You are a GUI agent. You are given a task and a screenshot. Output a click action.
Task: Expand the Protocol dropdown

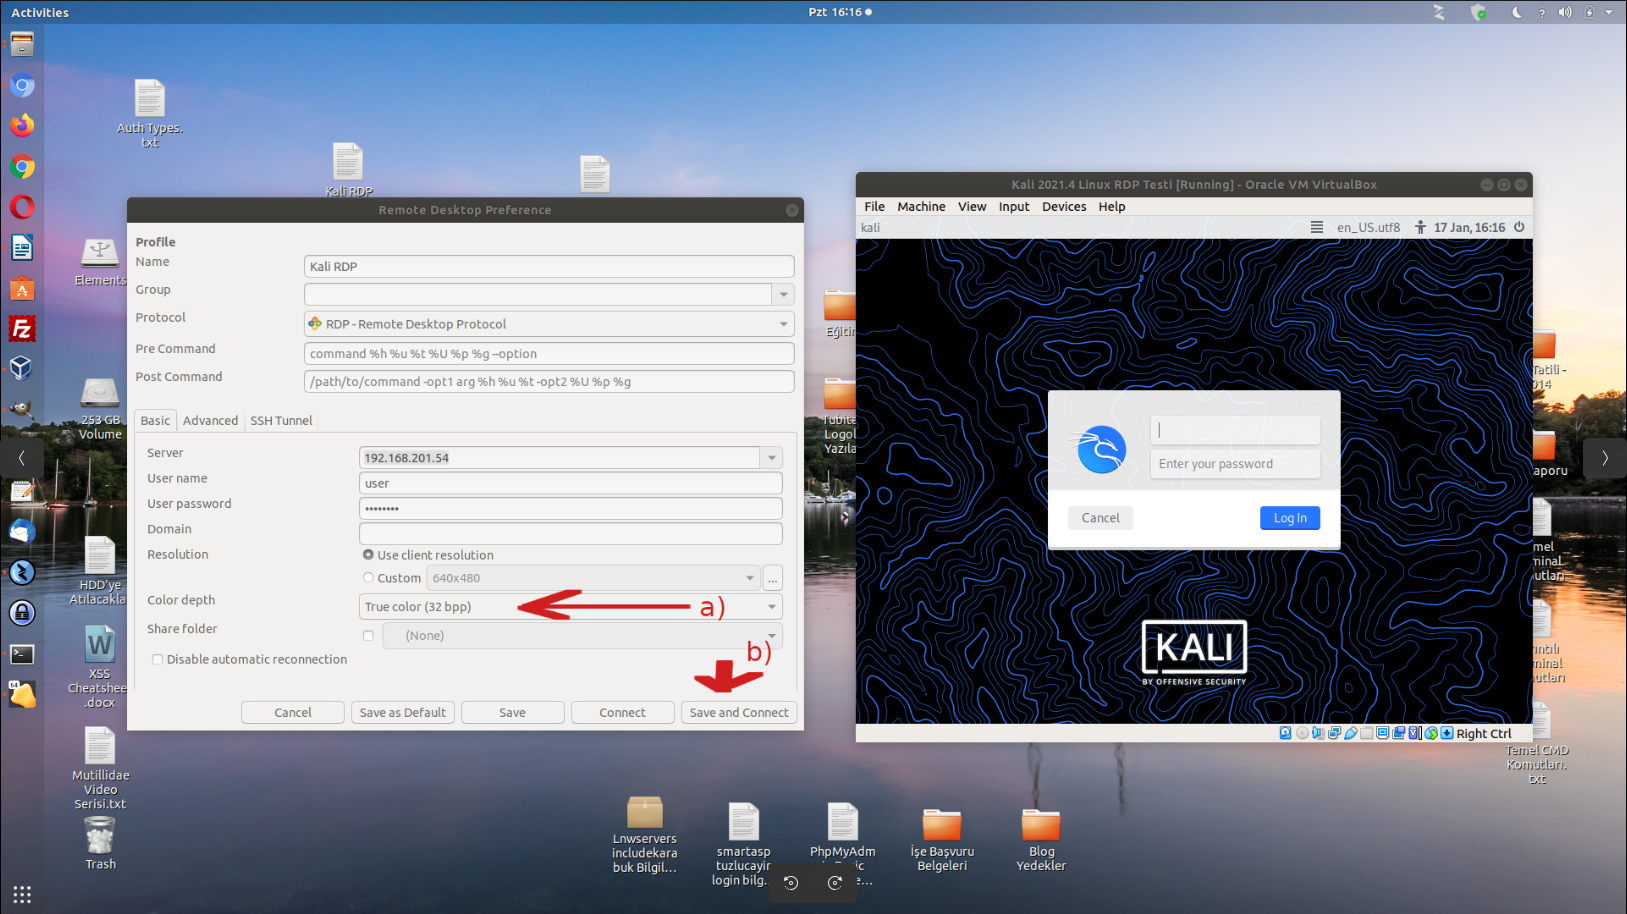coord(783,324)
